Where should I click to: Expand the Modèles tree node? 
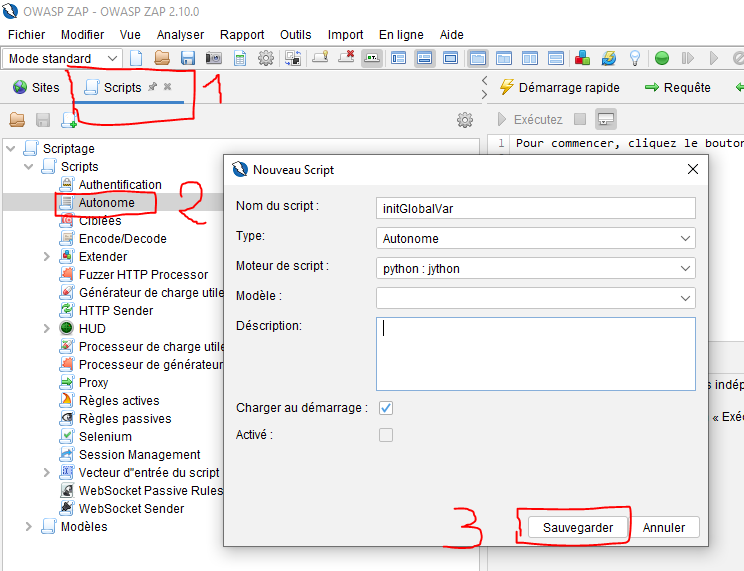[x=28, y=526]
